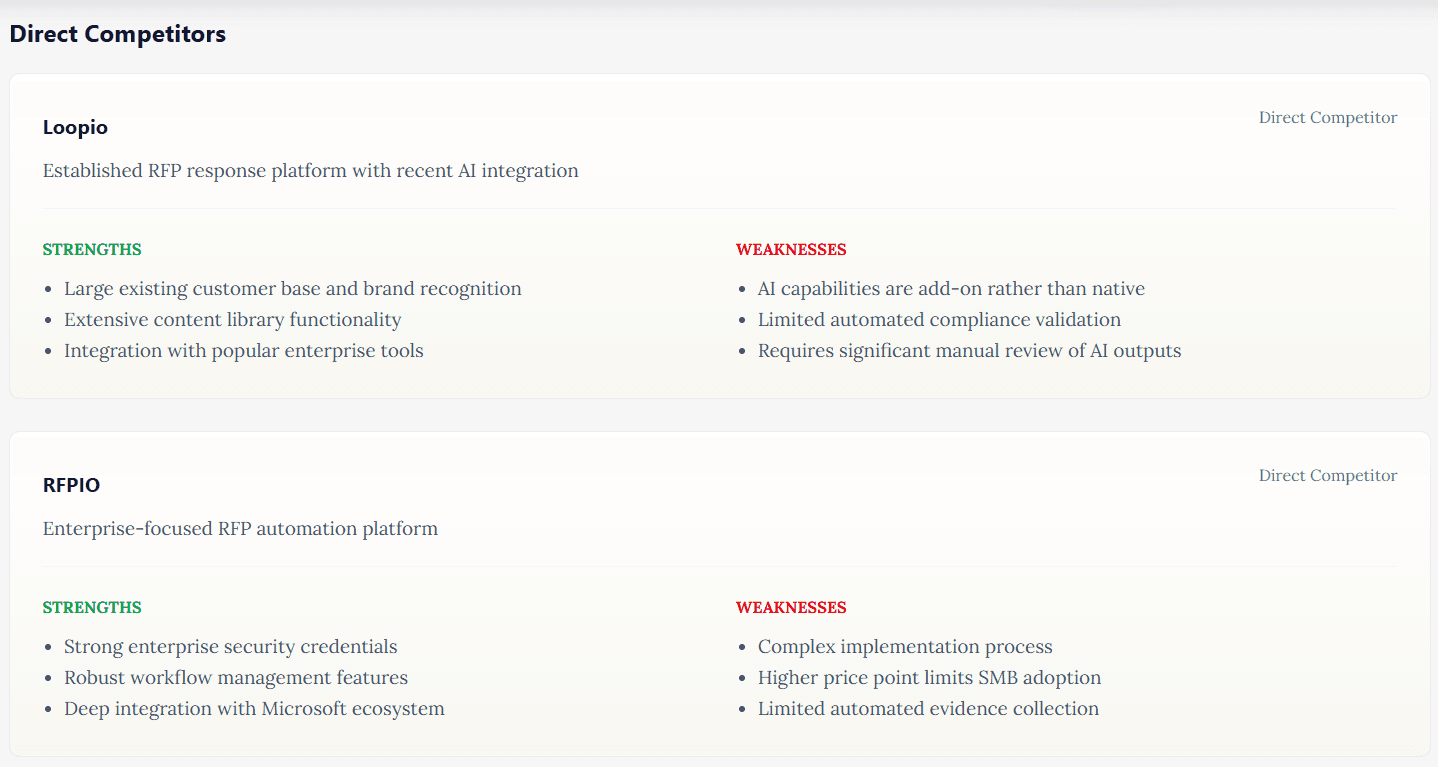The width and height of the screenshot is (1438, 767).
Task: Click the Direct Competitor badge on Loopio card
Action: (1327, 118)
